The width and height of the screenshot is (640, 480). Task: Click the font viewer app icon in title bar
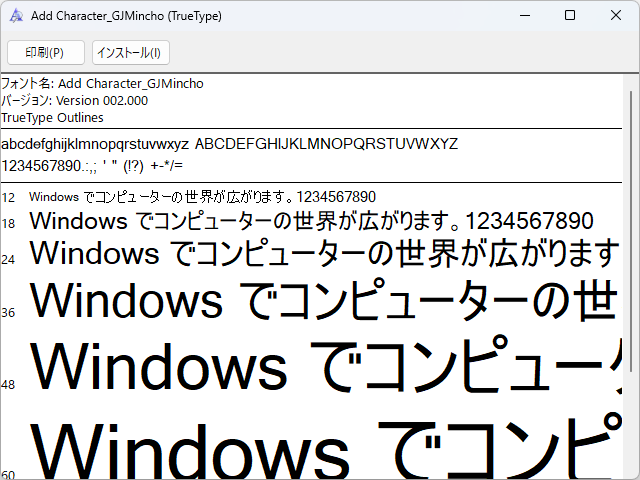[16, 16]
